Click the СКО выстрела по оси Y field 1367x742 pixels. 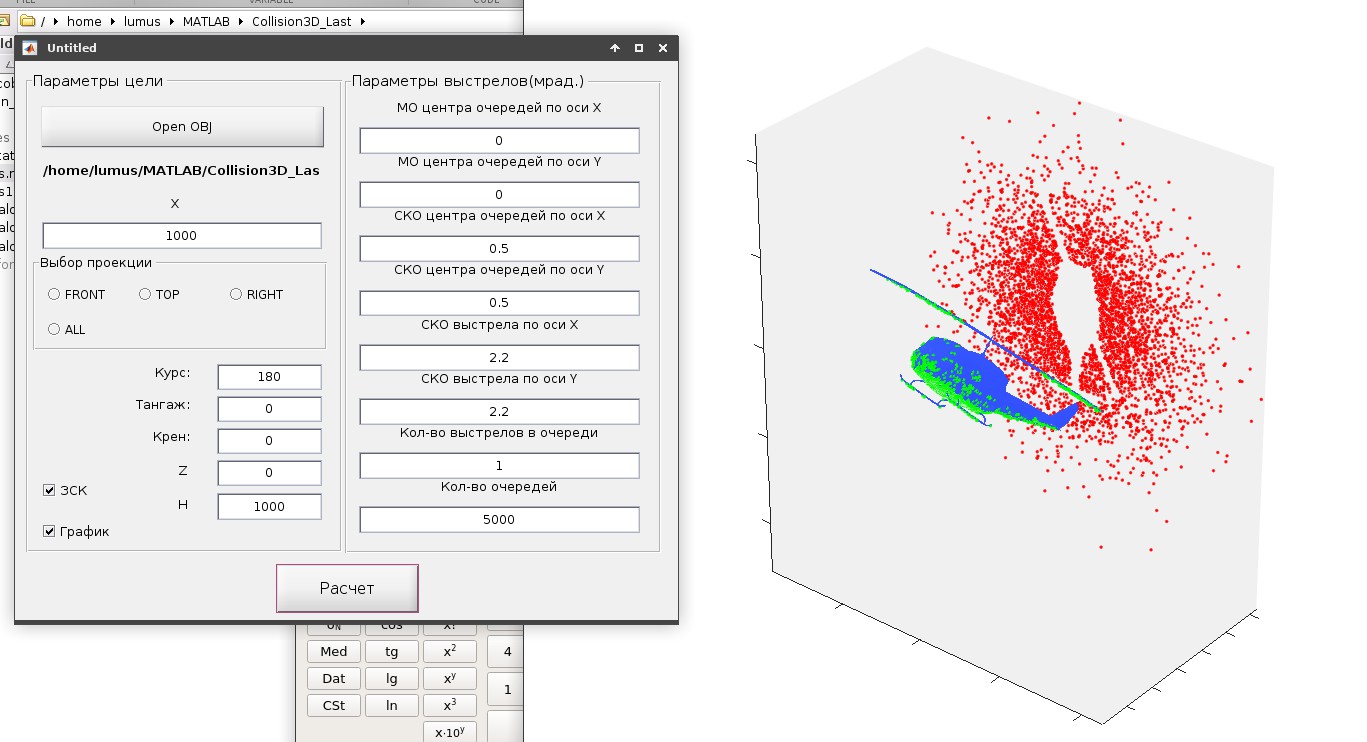[499, 412]
